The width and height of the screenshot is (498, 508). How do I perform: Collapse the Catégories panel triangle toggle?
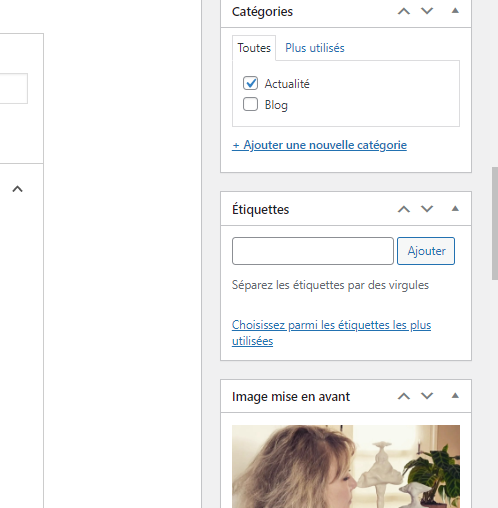click(455, 11)
